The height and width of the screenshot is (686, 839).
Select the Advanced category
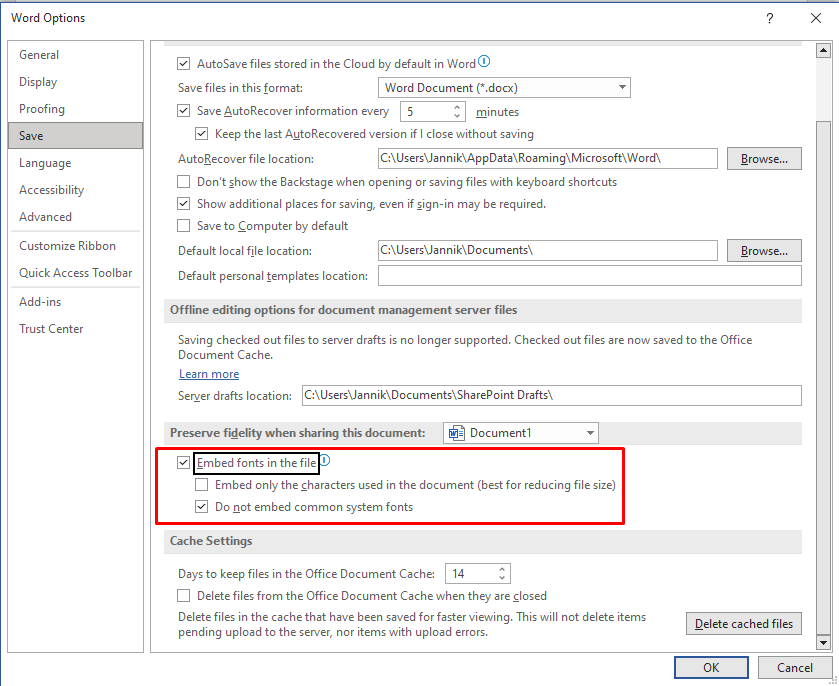[x=75, y=217]
